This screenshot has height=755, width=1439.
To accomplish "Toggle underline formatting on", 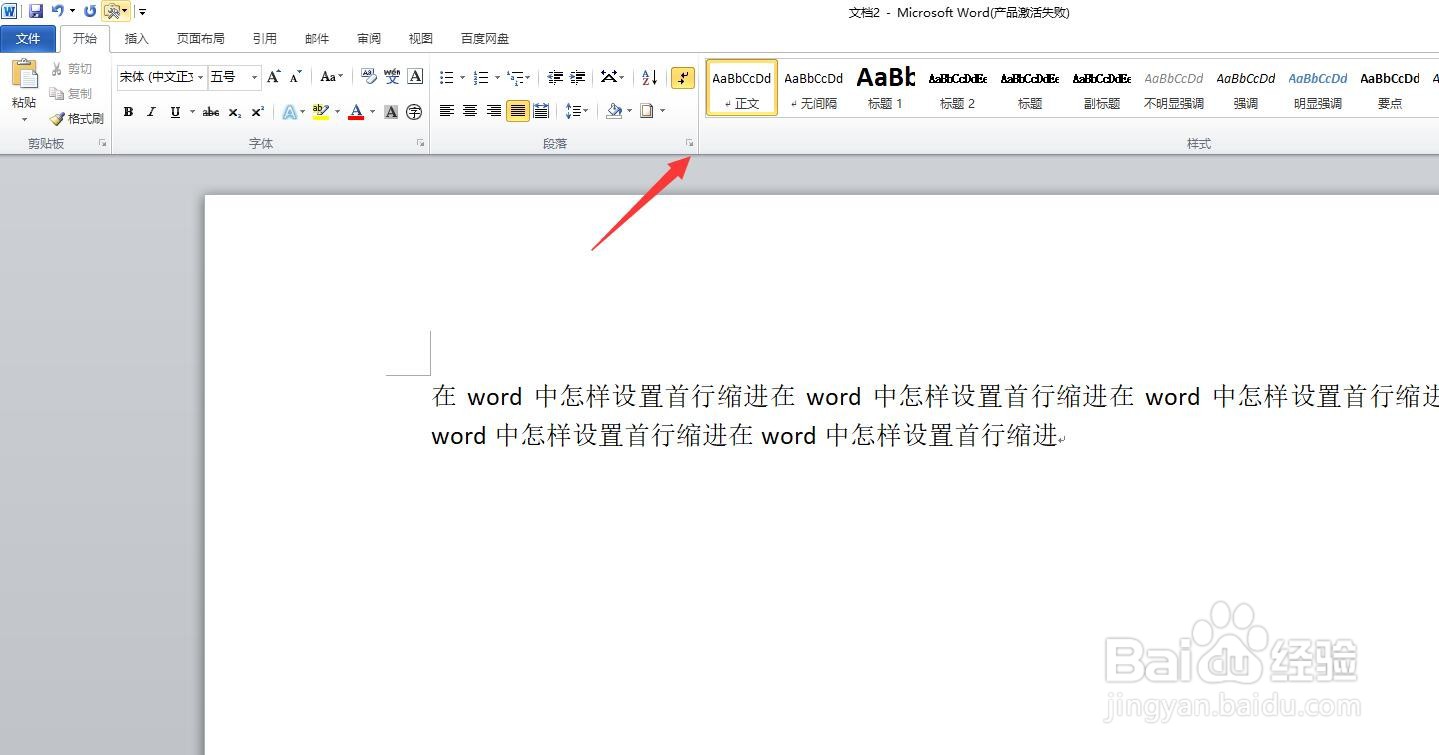I will point(175,111).
